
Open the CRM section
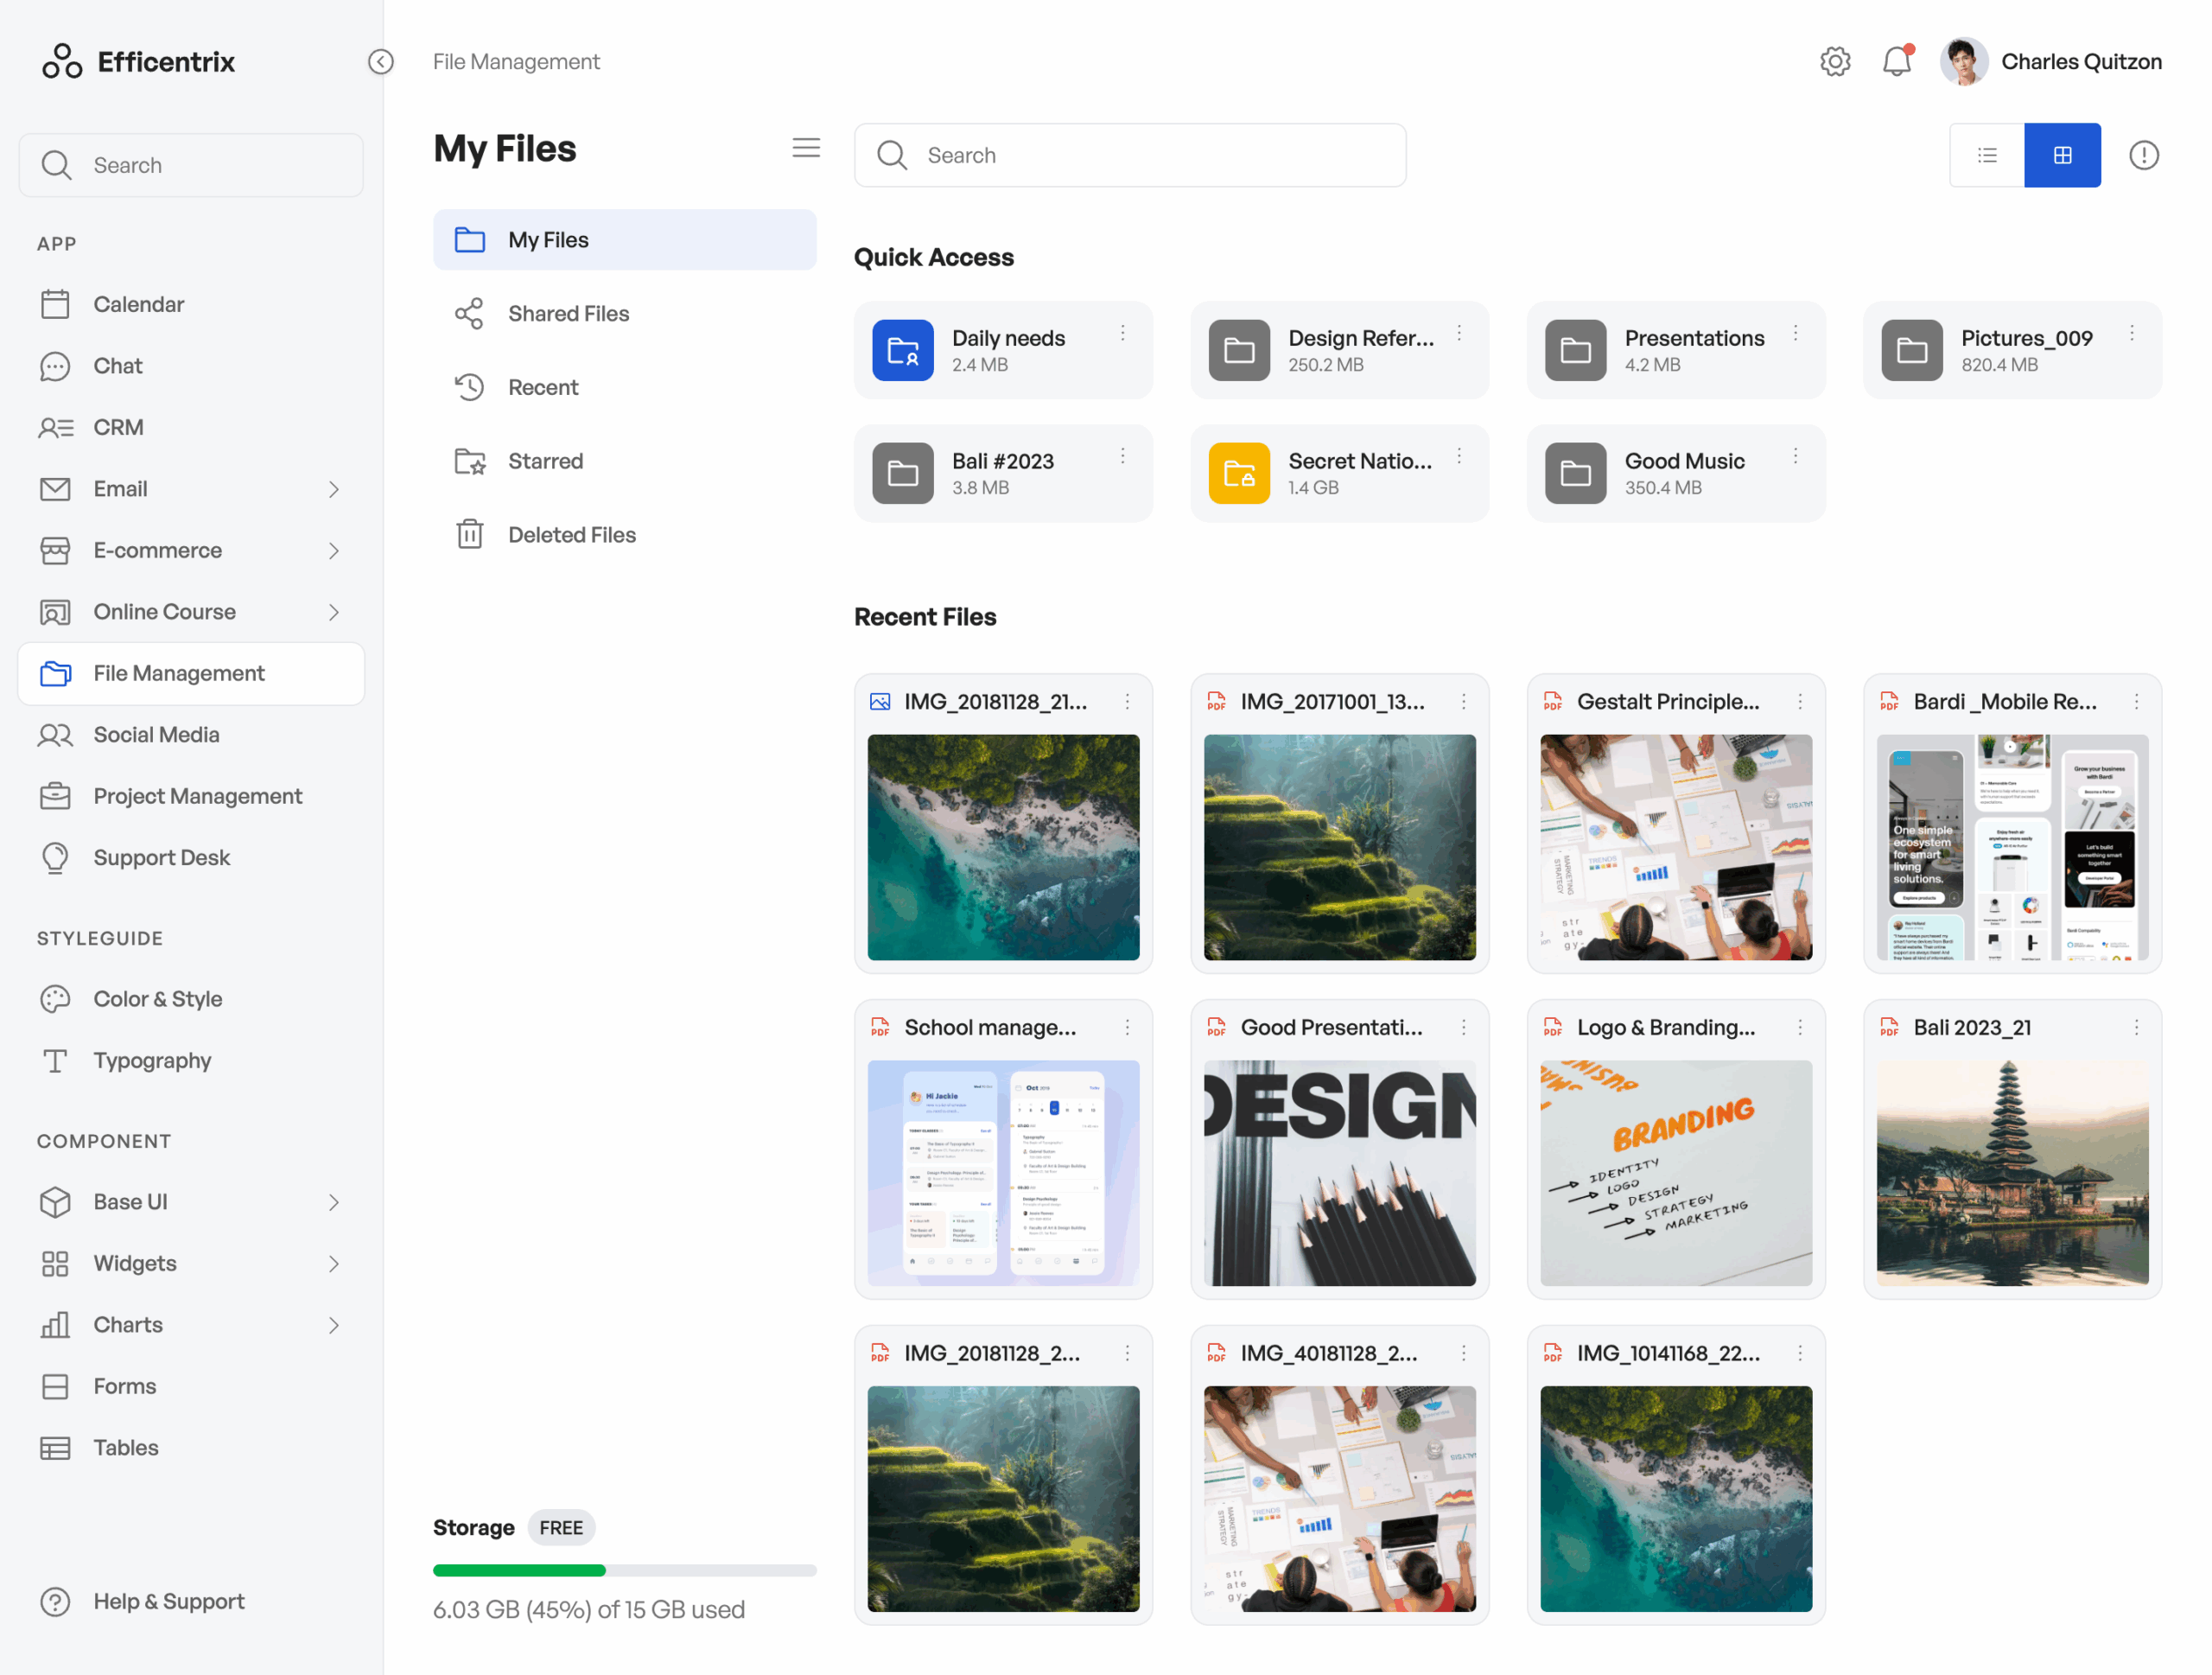click(118, 427)
